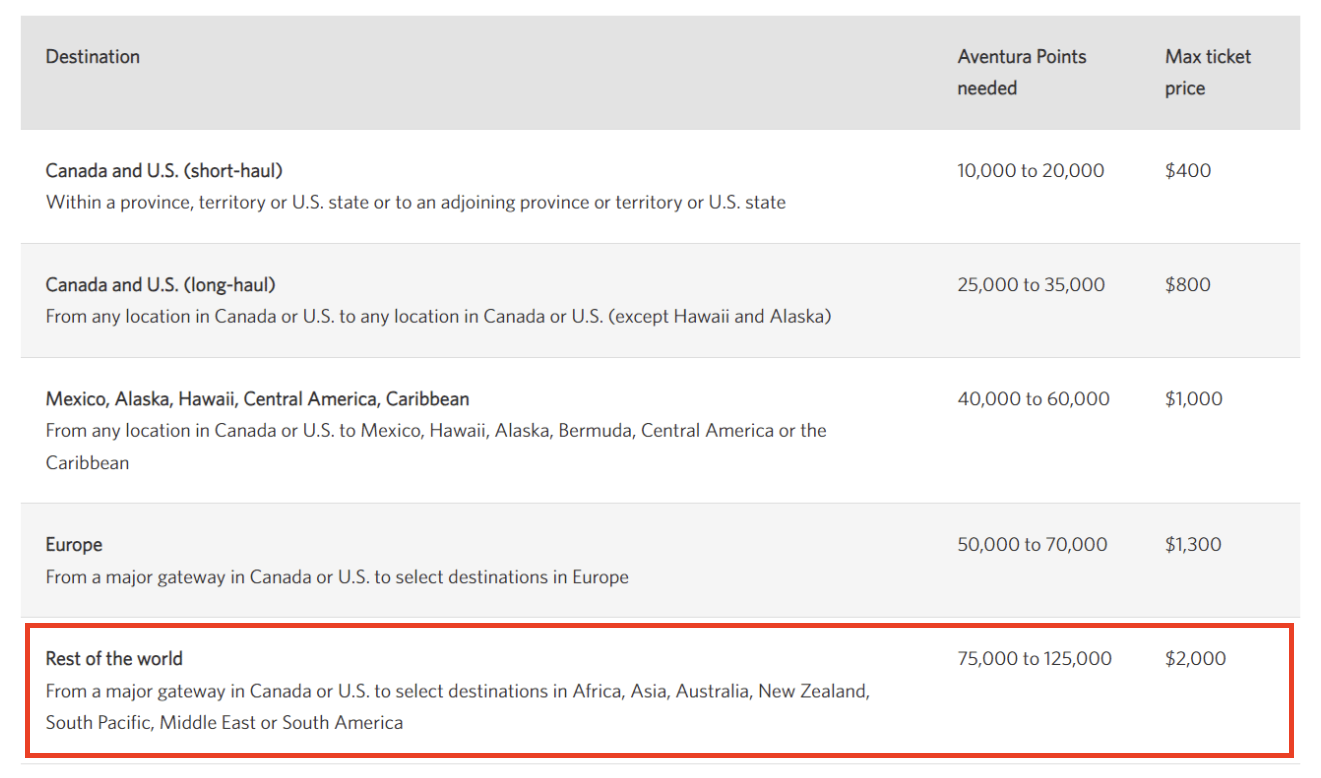Click the 10,000 to 20,000 points value
Viewport: 1321px width, 778px height.
coord(1030,171)
